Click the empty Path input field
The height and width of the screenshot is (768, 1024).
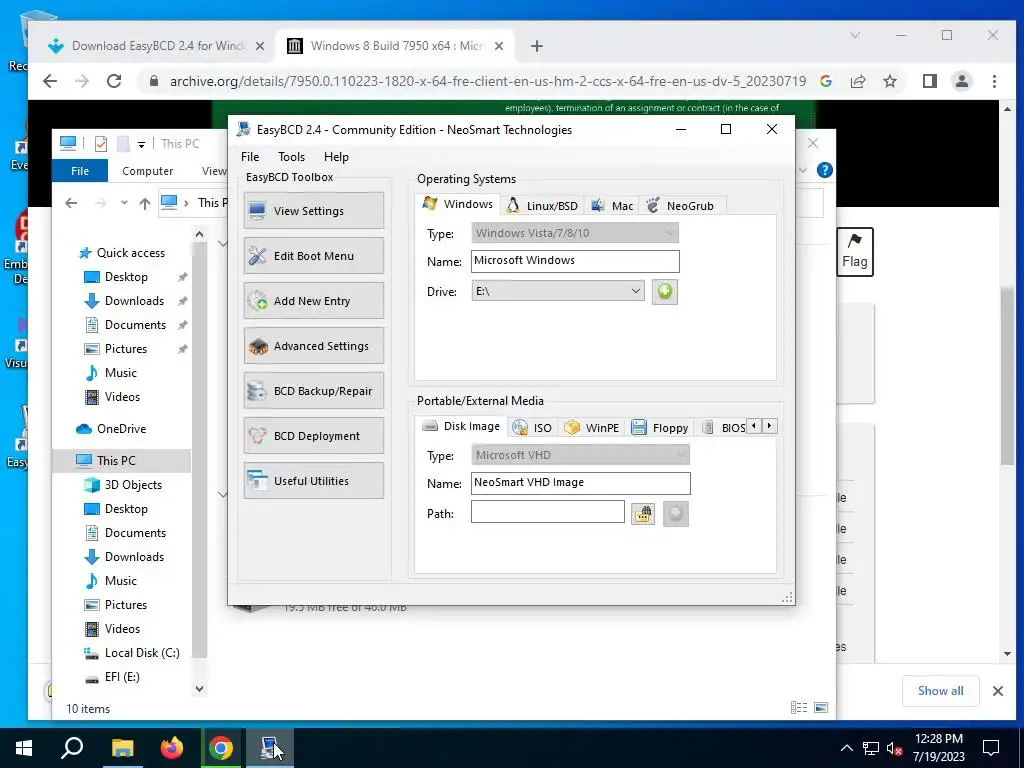(547, 512)
